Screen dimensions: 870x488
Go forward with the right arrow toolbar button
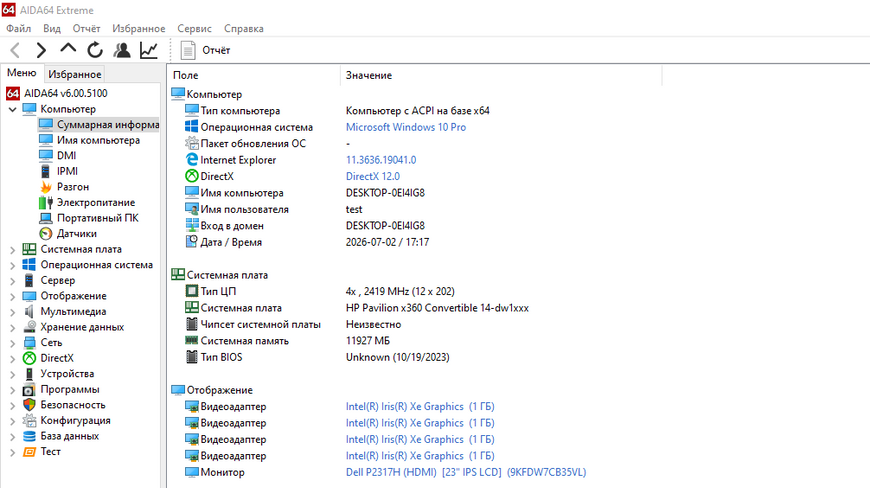[41, 50]
